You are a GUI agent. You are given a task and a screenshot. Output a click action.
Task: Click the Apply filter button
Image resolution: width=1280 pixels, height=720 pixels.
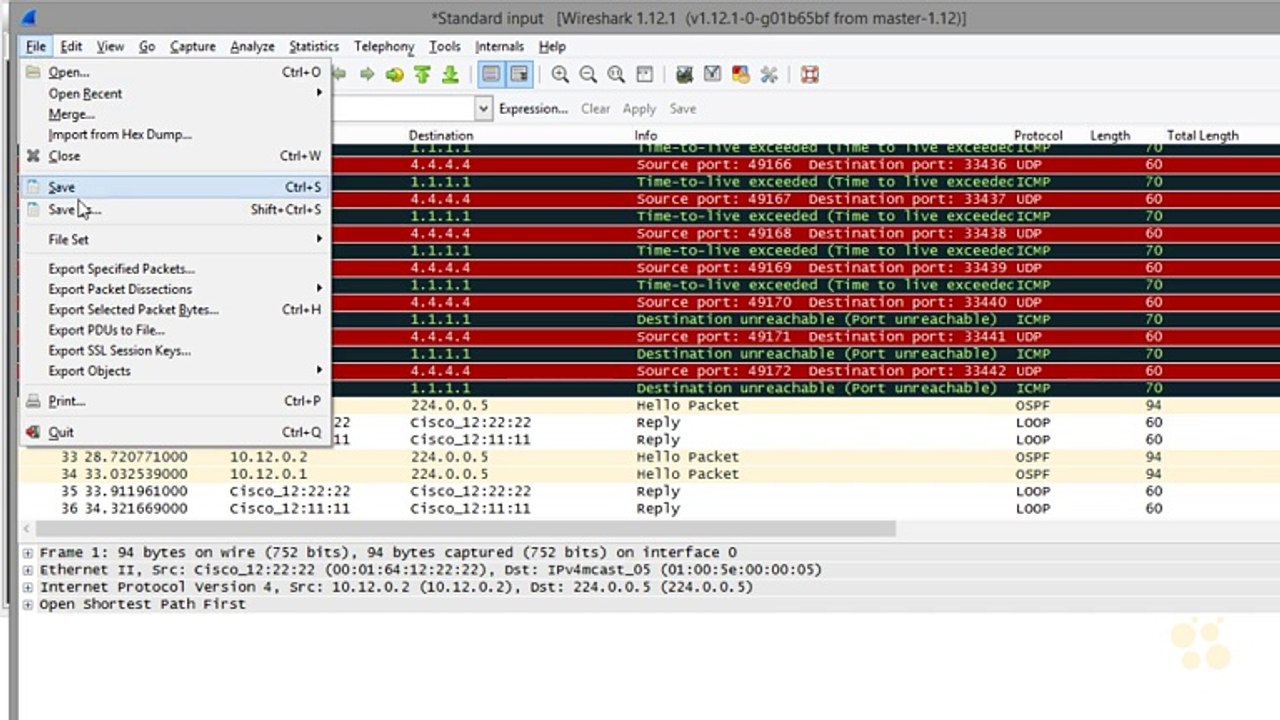pyautogui.click(x=639, y=109)
